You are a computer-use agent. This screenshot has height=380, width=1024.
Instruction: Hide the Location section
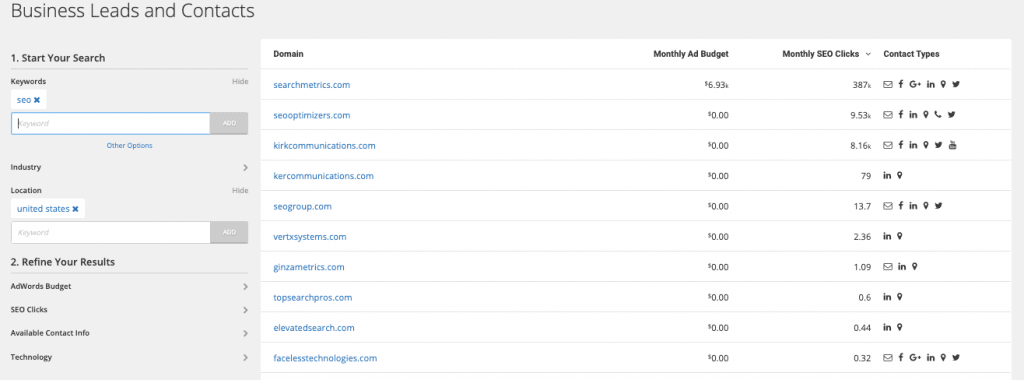coord(240,191)
